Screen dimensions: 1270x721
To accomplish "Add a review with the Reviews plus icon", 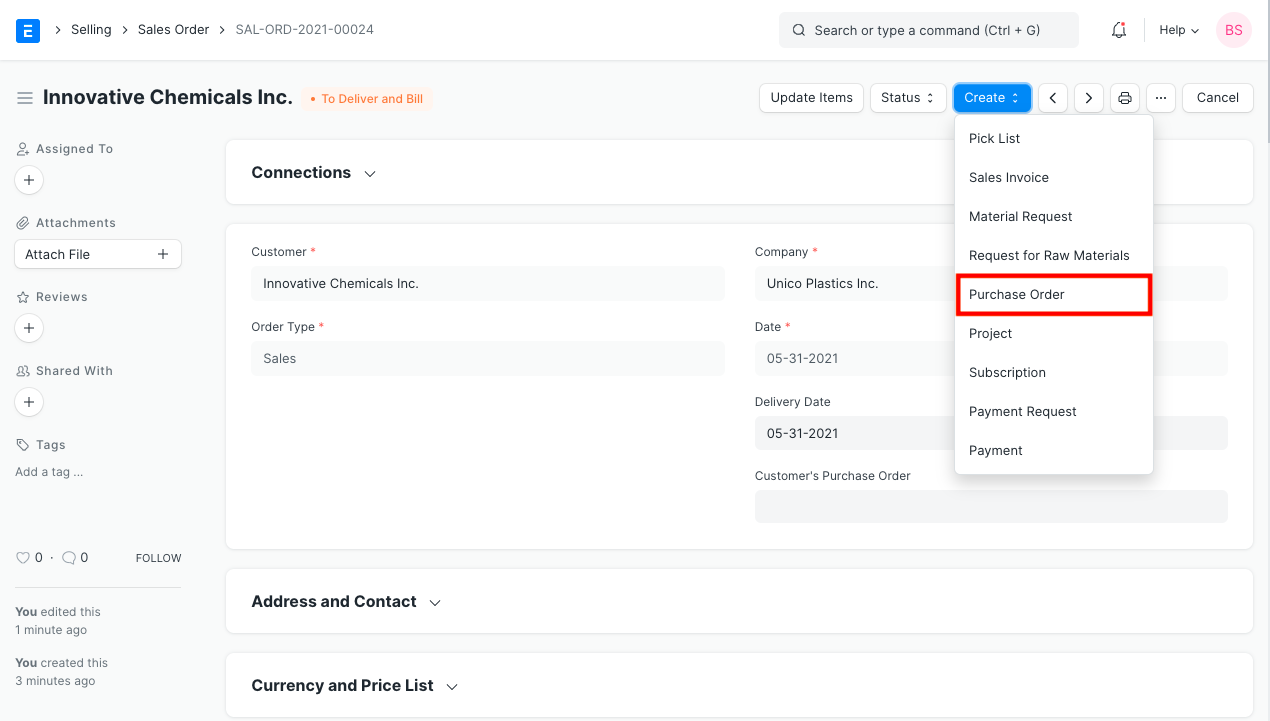I will (28, 328).
